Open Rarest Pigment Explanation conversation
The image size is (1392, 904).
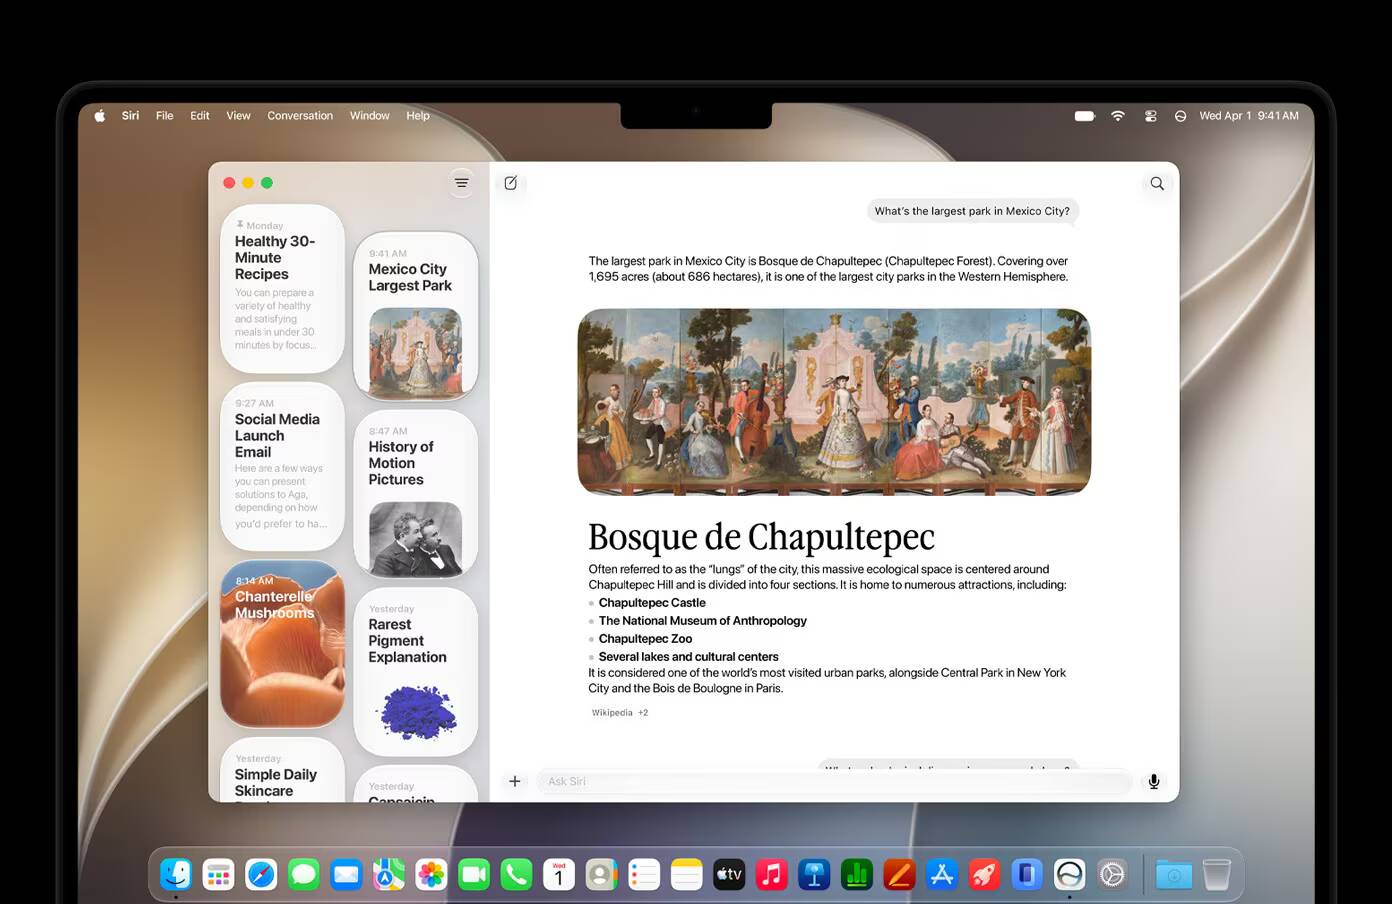(416, 671)
